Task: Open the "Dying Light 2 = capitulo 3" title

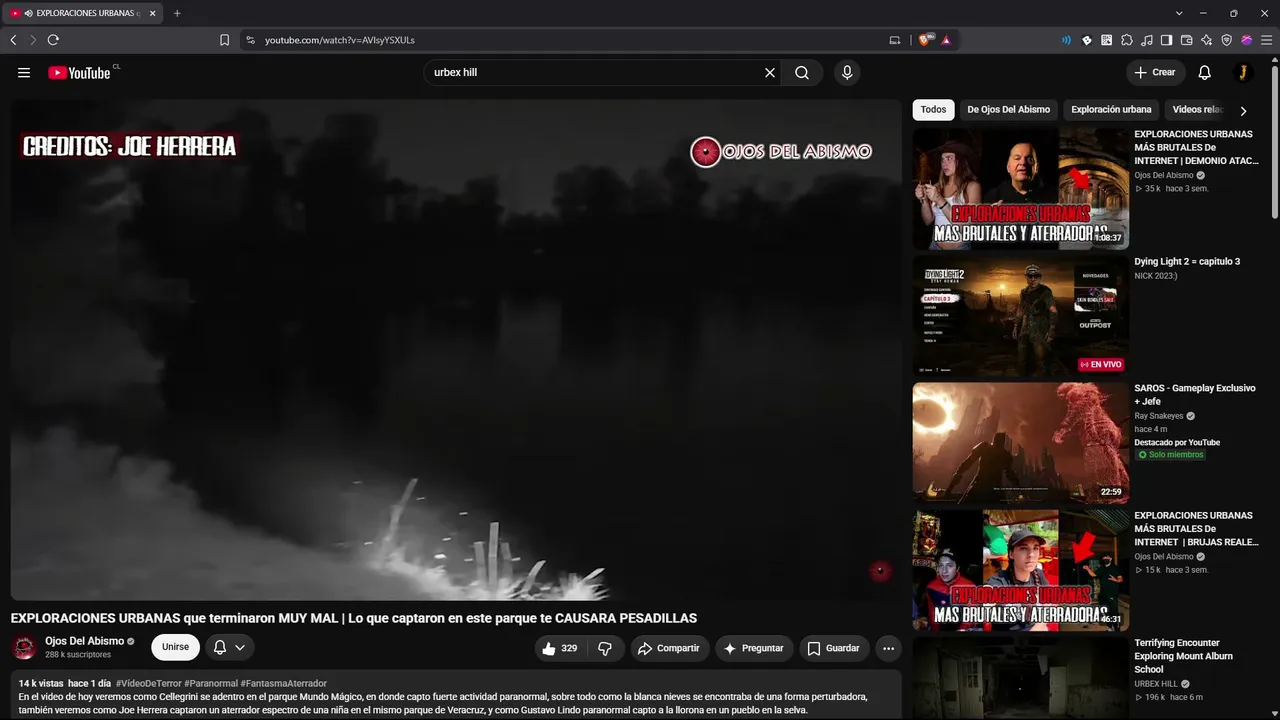Action: pyautogui.click(x=1187, y=262)
